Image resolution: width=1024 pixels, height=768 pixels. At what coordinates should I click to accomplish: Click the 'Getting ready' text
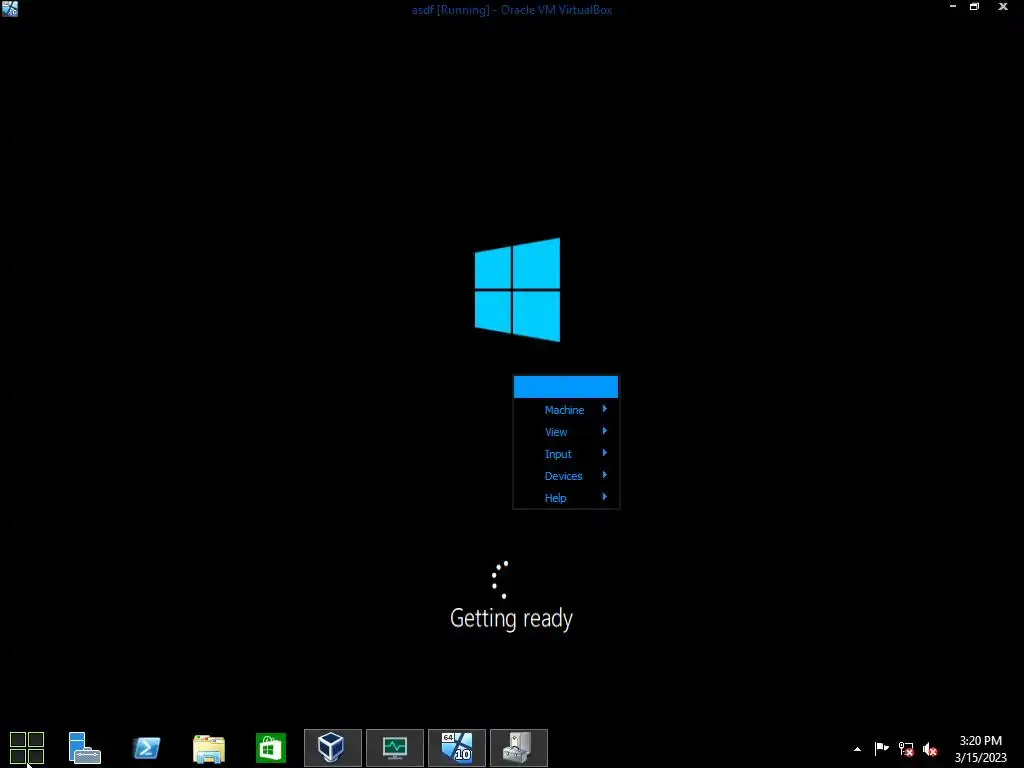click(x=511, y=618)
